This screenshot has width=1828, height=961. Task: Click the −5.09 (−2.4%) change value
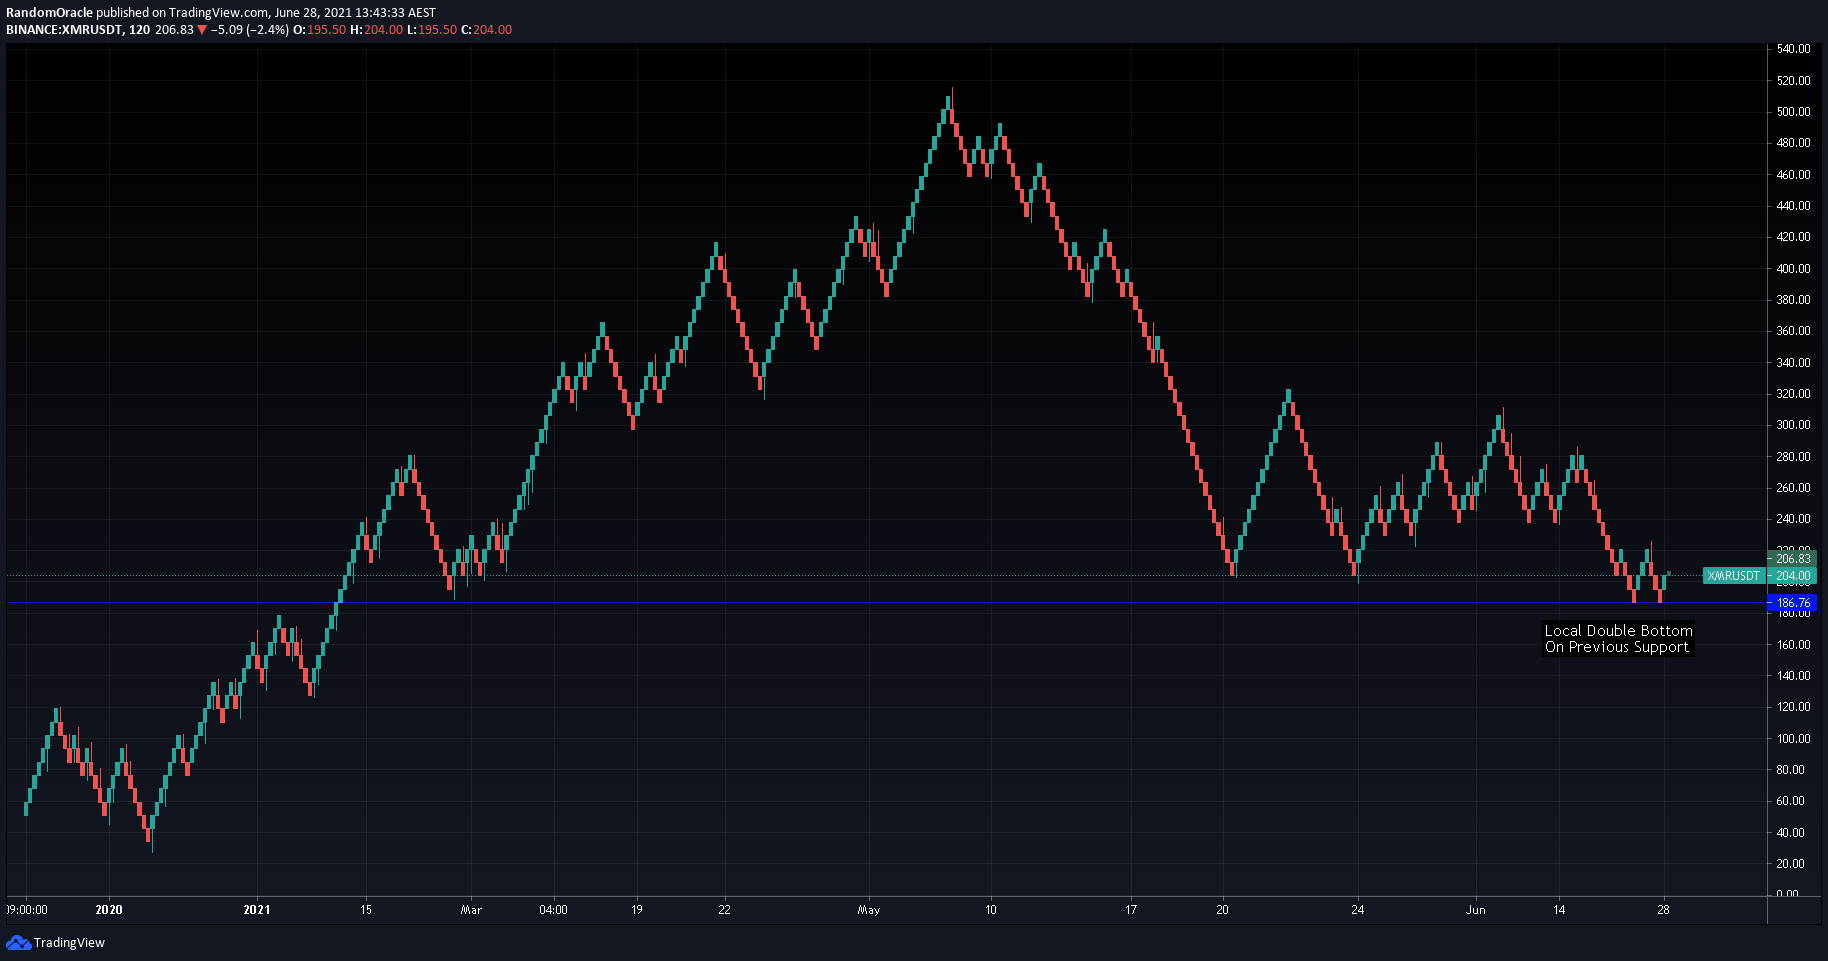coord(250,30)
